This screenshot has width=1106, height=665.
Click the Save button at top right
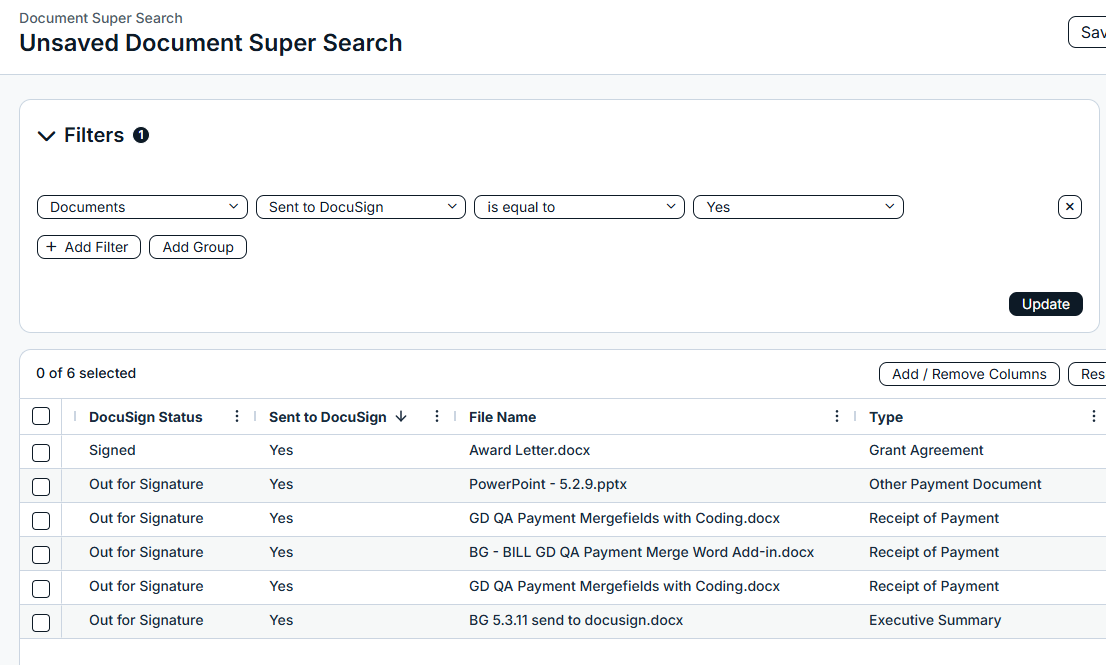(x=1088, y=32)
